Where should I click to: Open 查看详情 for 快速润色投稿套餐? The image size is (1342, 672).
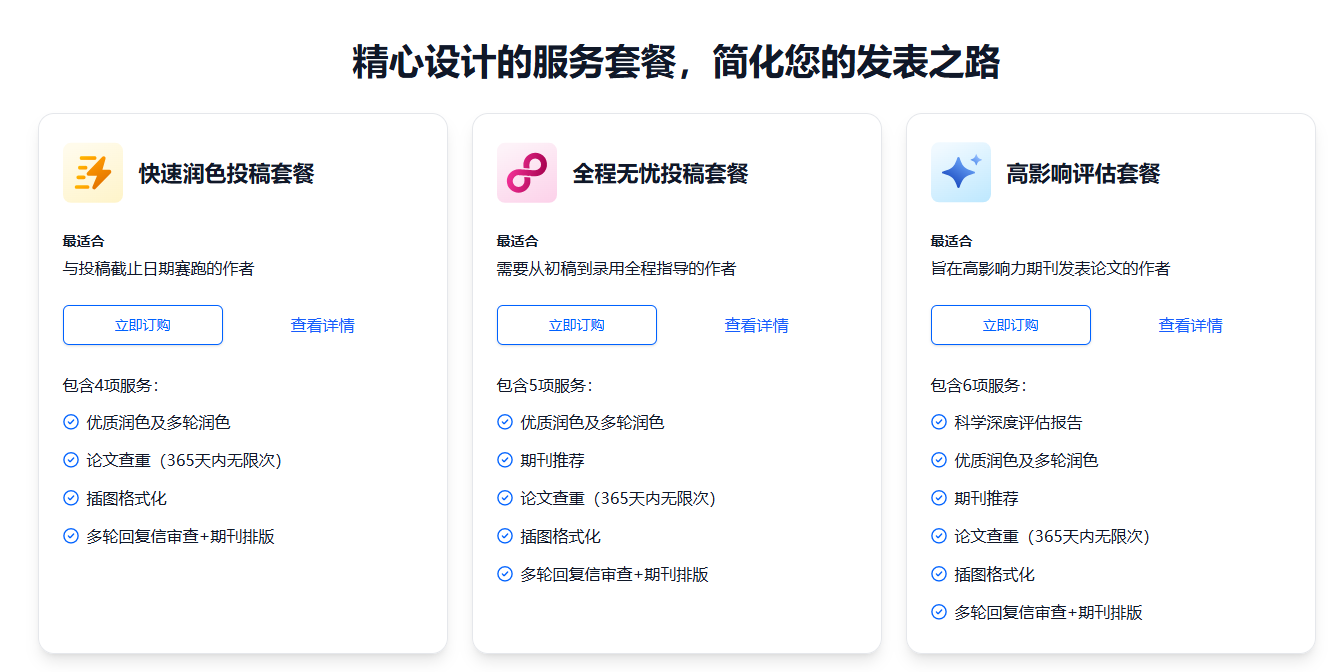[322, 324]
